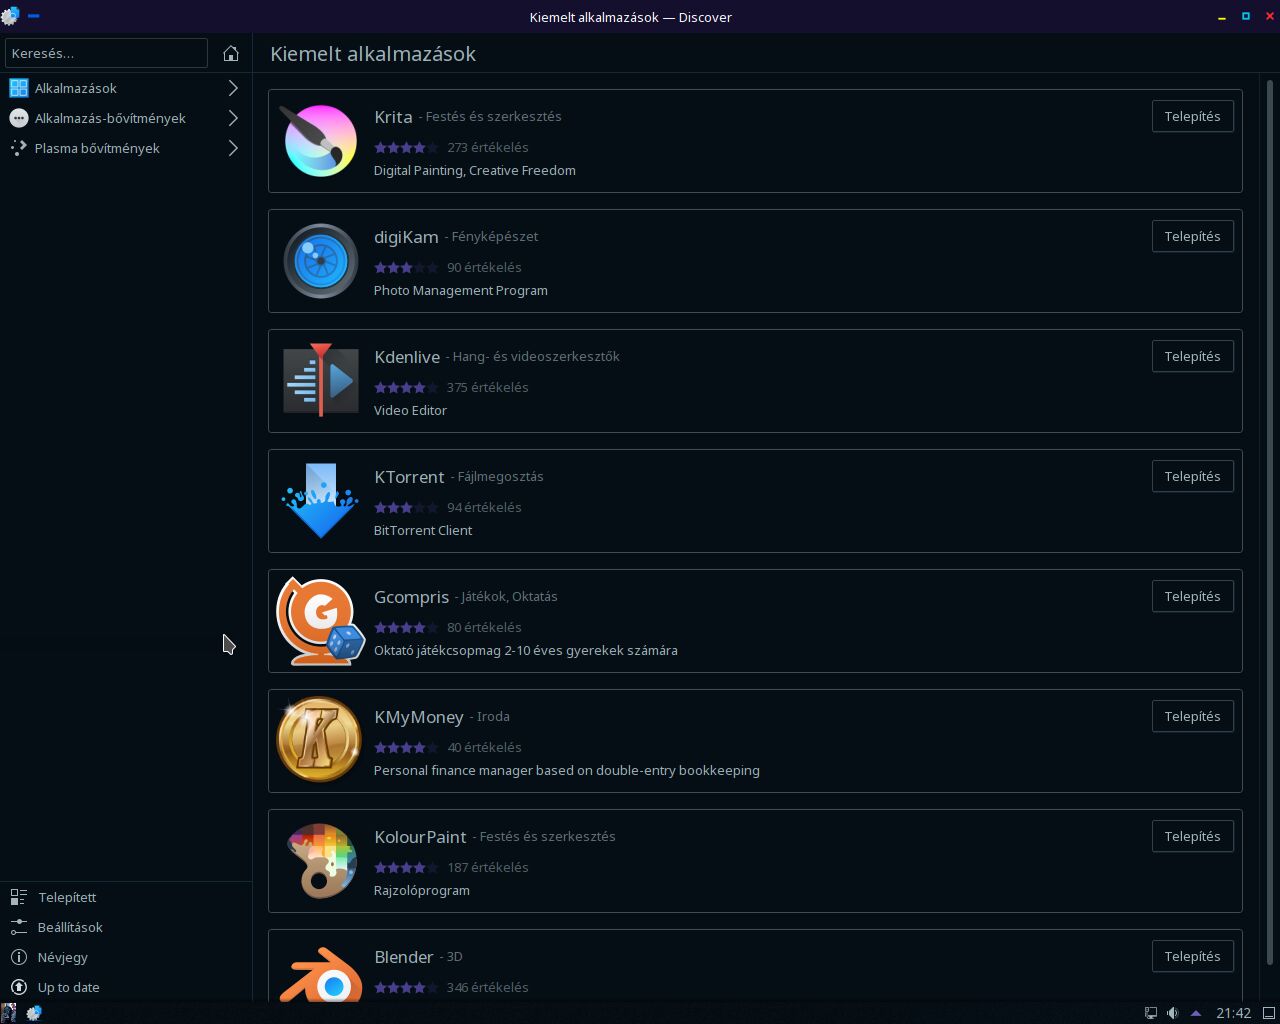The width and height of the screenshot is (1280, 1024).
Task: Click the digiKam title text
Action: tap(406, 237)
